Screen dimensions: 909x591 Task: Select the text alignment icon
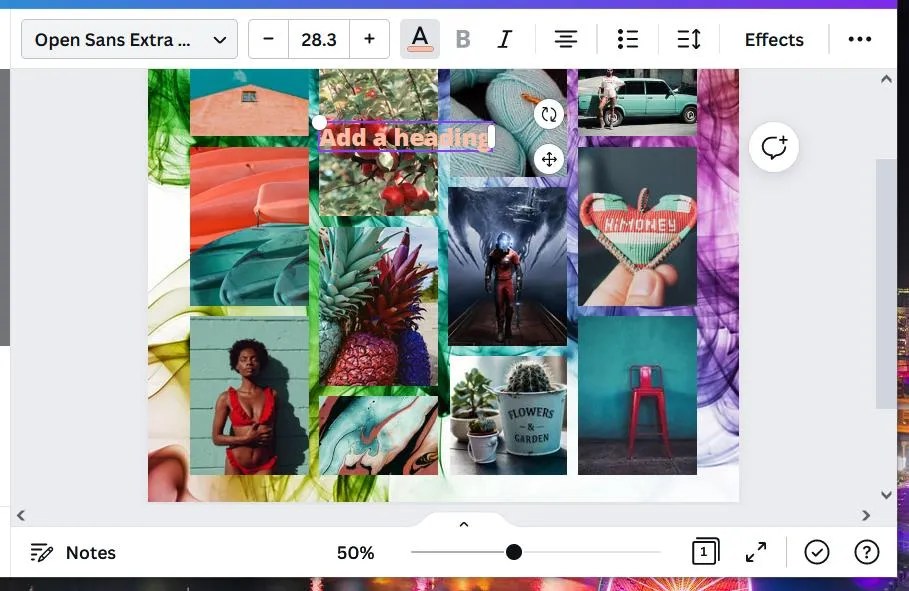click(566, 39)
